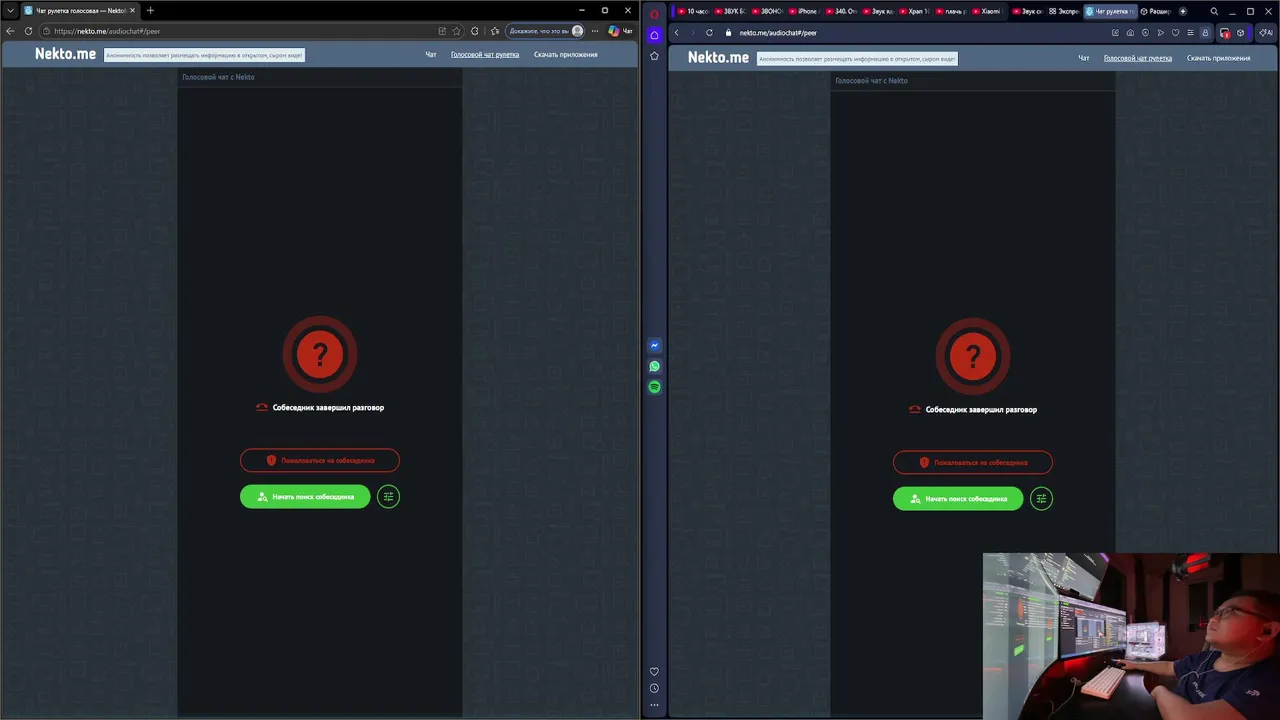Screen dimensions: 1280x720
Task: Open Opera sidebar history clock icon
Action: click(654, 688)
